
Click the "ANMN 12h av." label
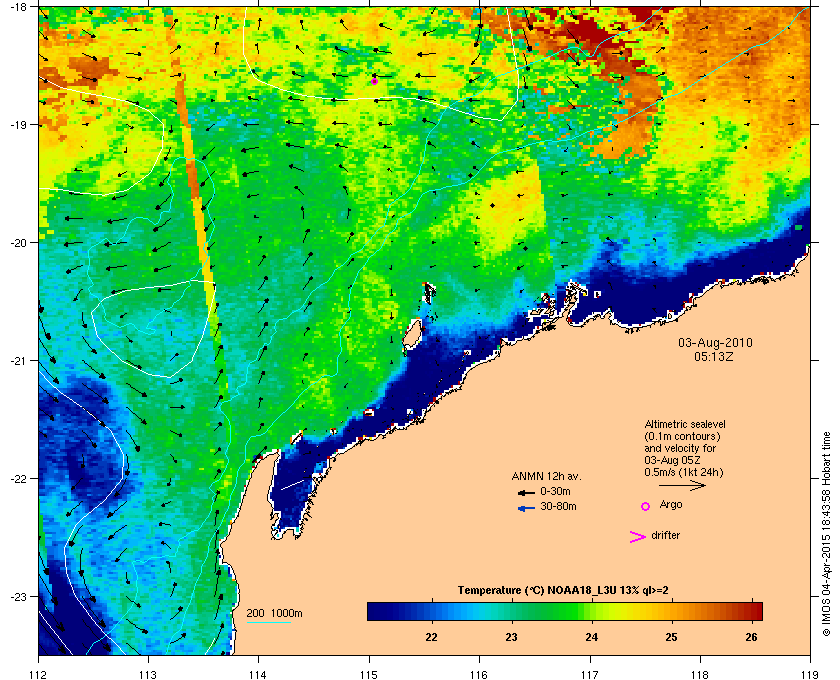(546, 477)
